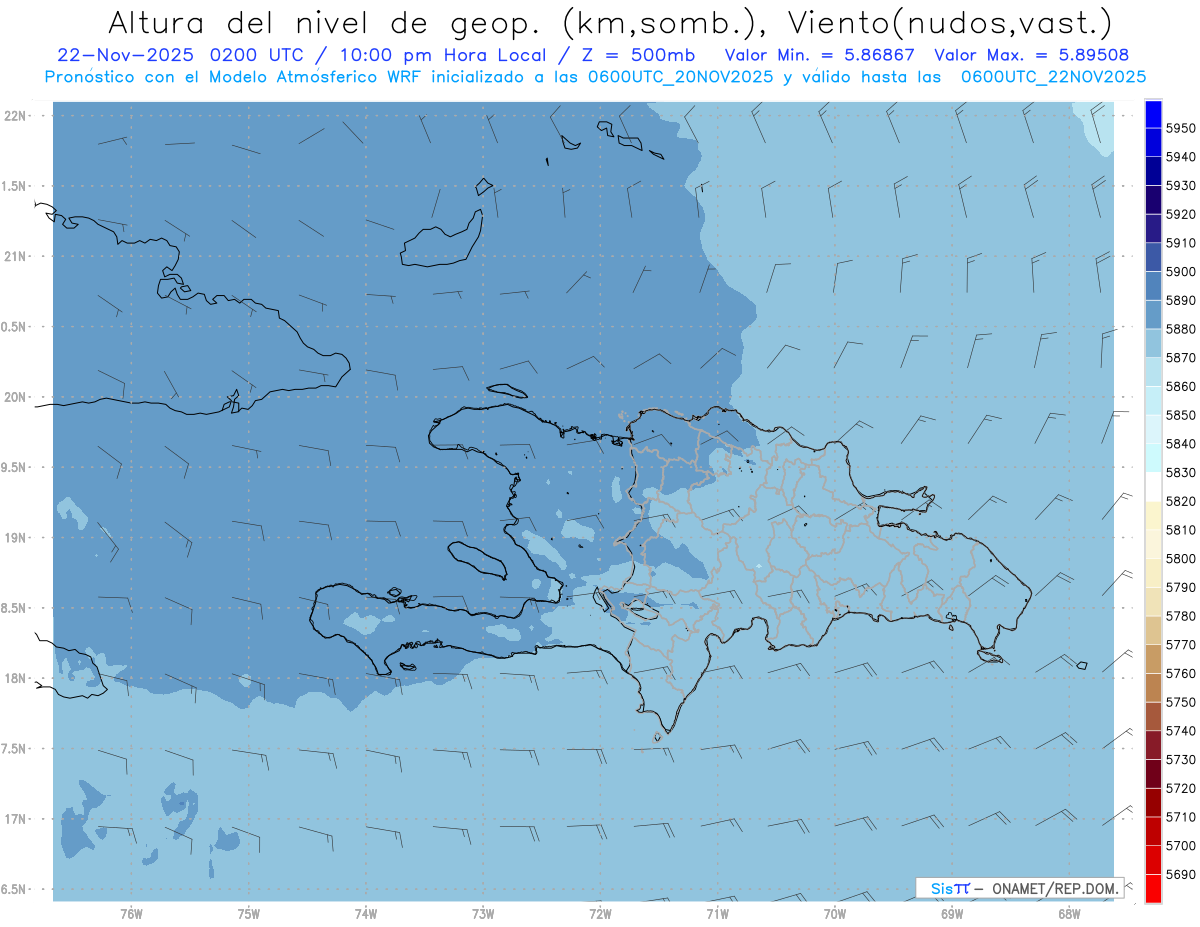This screenshot has height=927, width=1200.
Task: Click the legend value '5950'
Action: (1180, 128)
